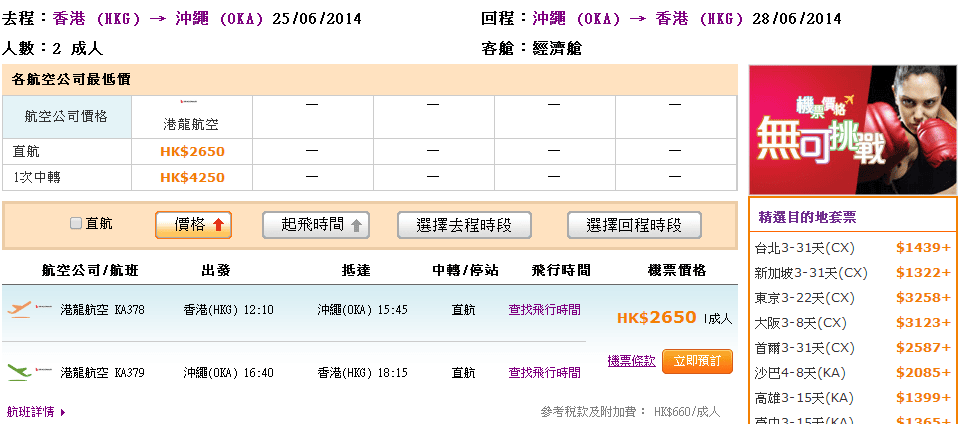
Task: Open the 選擇回程時段 return time selector
Action: click(x=632, y=225)
